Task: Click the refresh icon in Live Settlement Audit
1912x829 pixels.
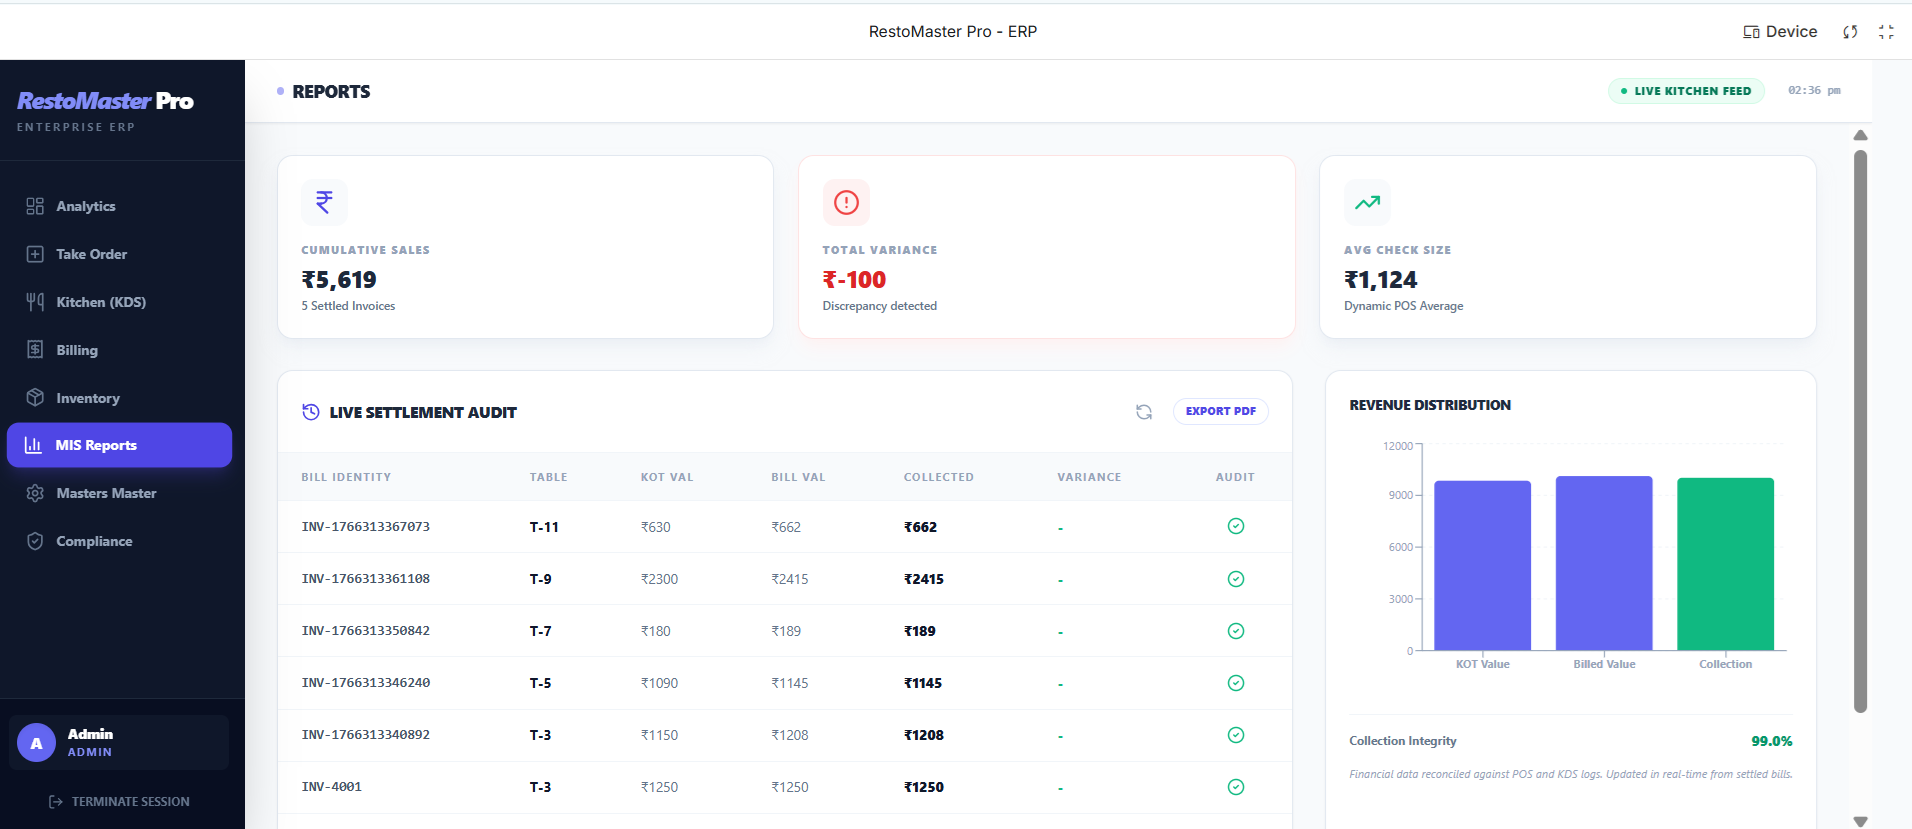Action: coord(1144,412)
